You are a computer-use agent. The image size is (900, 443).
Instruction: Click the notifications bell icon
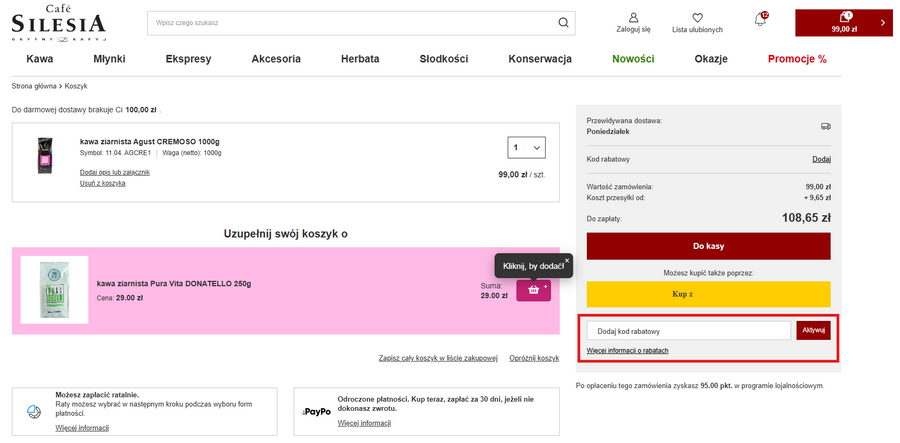760,21
